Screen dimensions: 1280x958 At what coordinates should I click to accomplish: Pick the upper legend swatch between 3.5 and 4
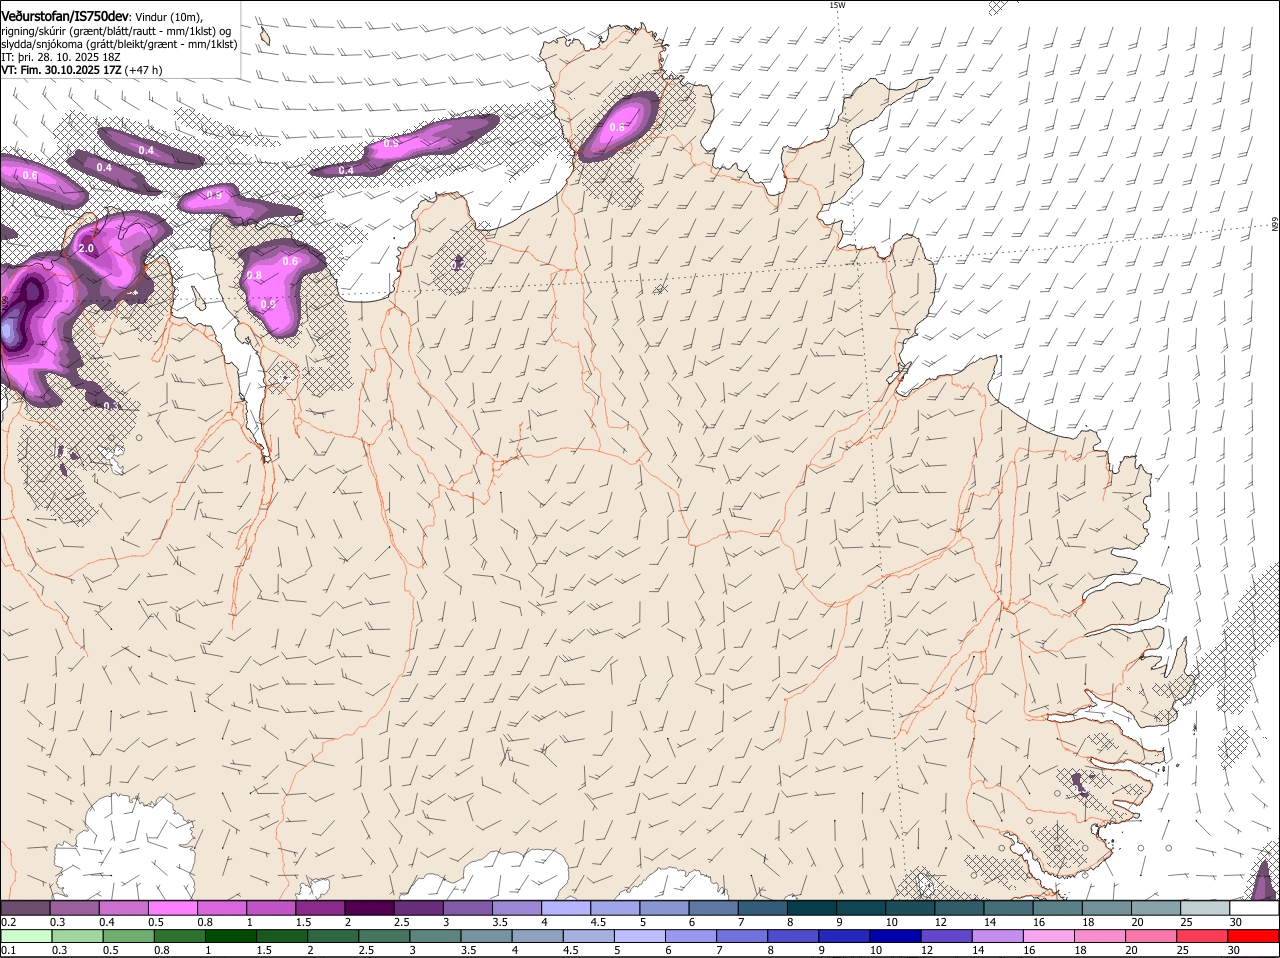click(516, 907)
